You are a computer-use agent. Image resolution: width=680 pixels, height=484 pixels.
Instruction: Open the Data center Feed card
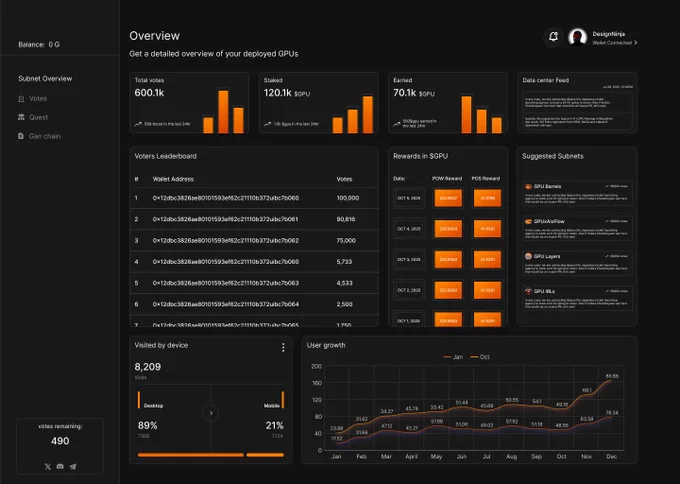click(x=577, y=103)
